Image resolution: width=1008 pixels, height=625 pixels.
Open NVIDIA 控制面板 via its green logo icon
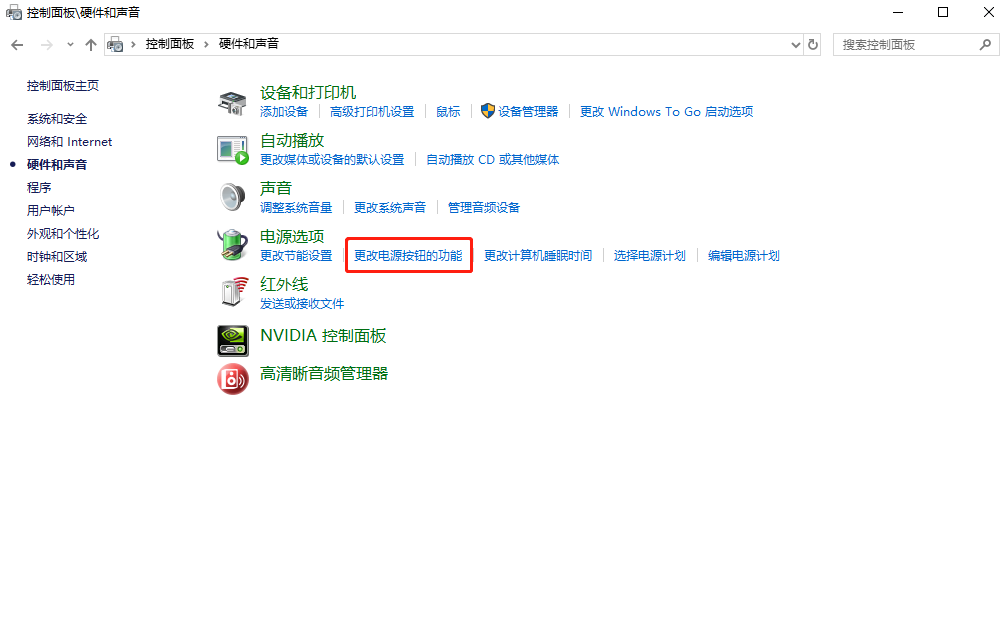[x=232, y=340]
